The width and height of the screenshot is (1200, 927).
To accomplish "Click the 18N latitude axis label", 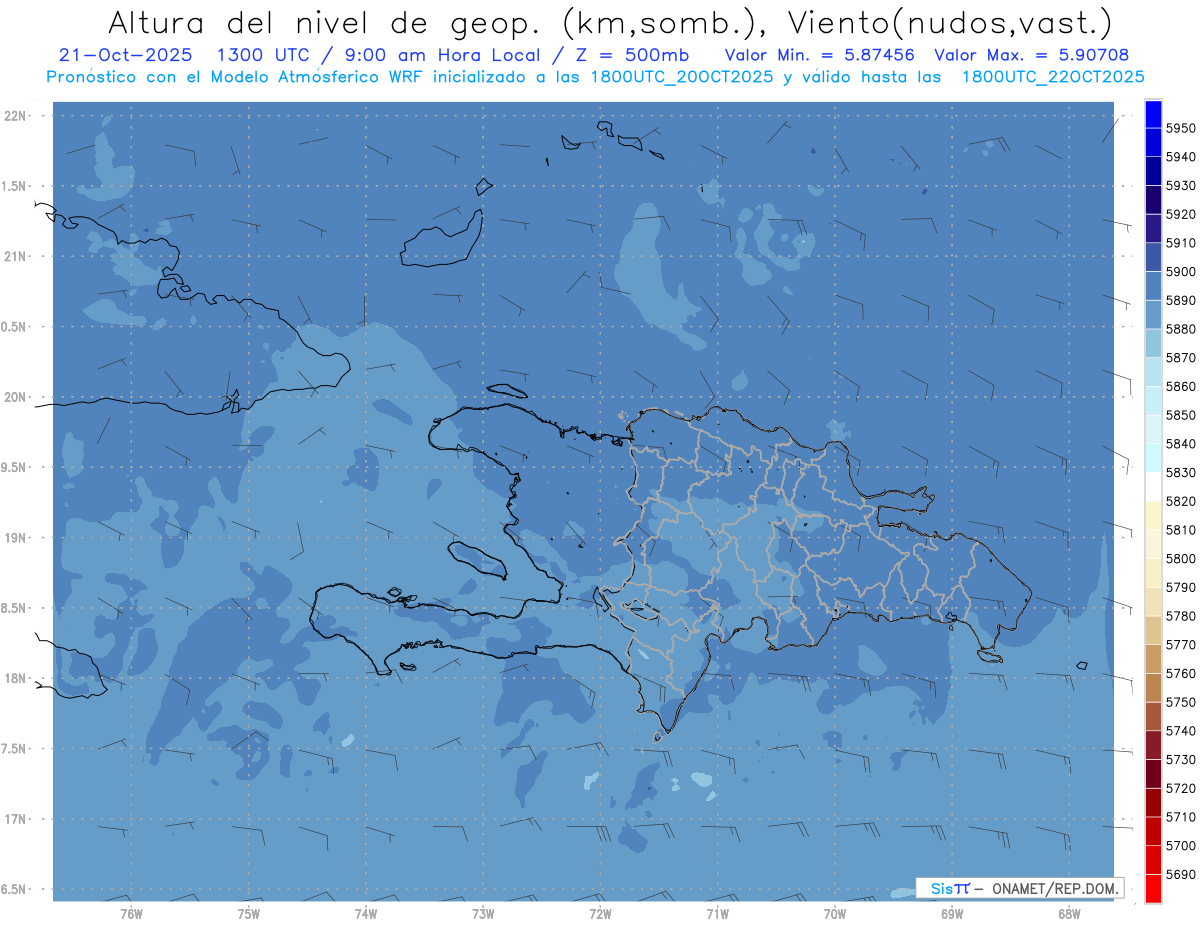I will pyautogui.click(x=17, y=678).
